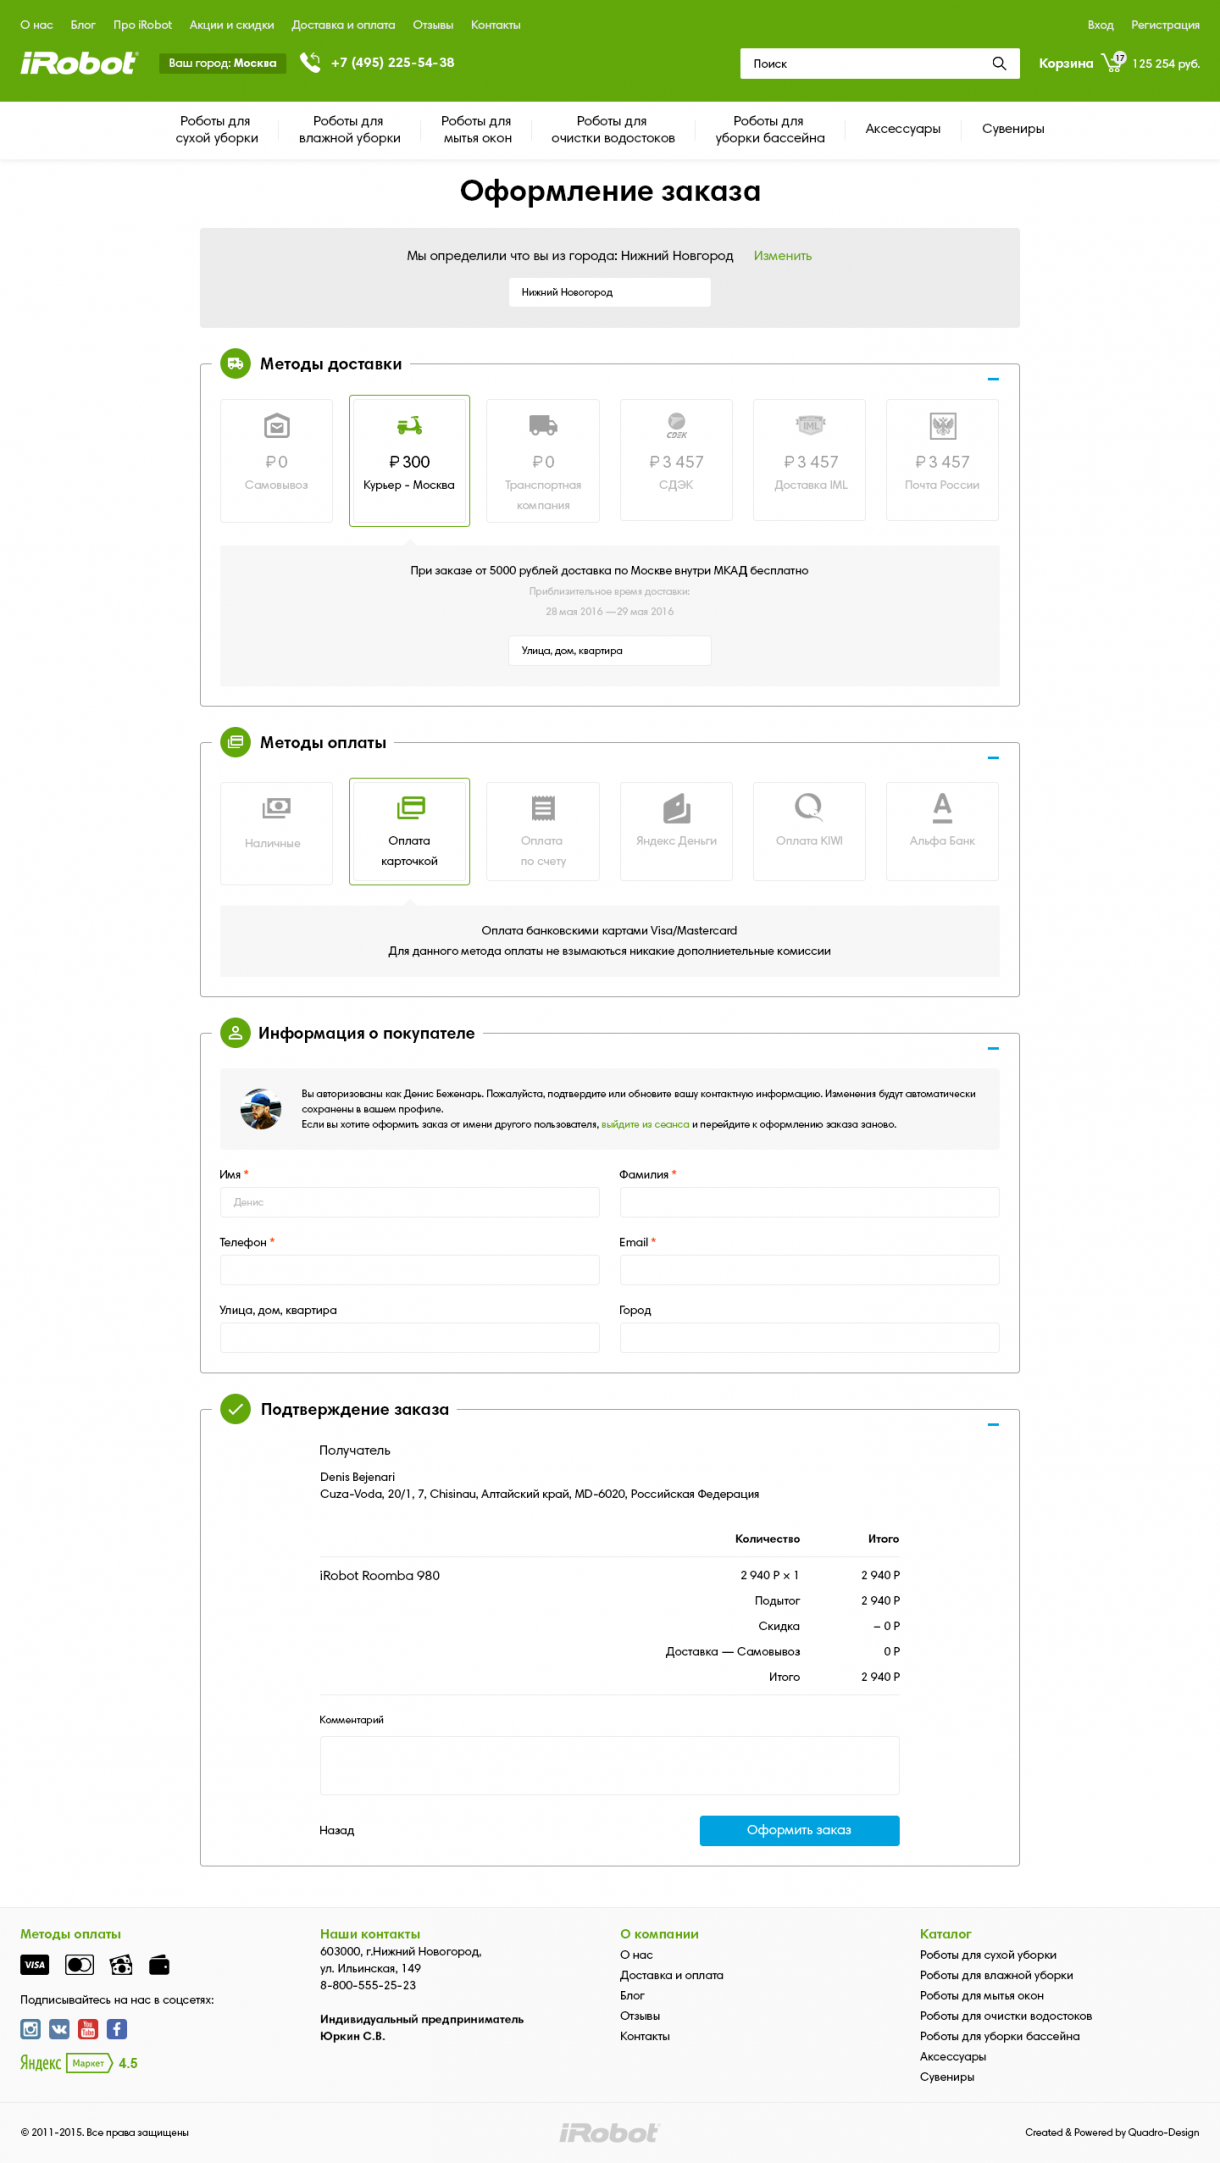Click the cash payment icon in footer
Viewport: 1220px width, 2163px height.
pos(121,1965)
